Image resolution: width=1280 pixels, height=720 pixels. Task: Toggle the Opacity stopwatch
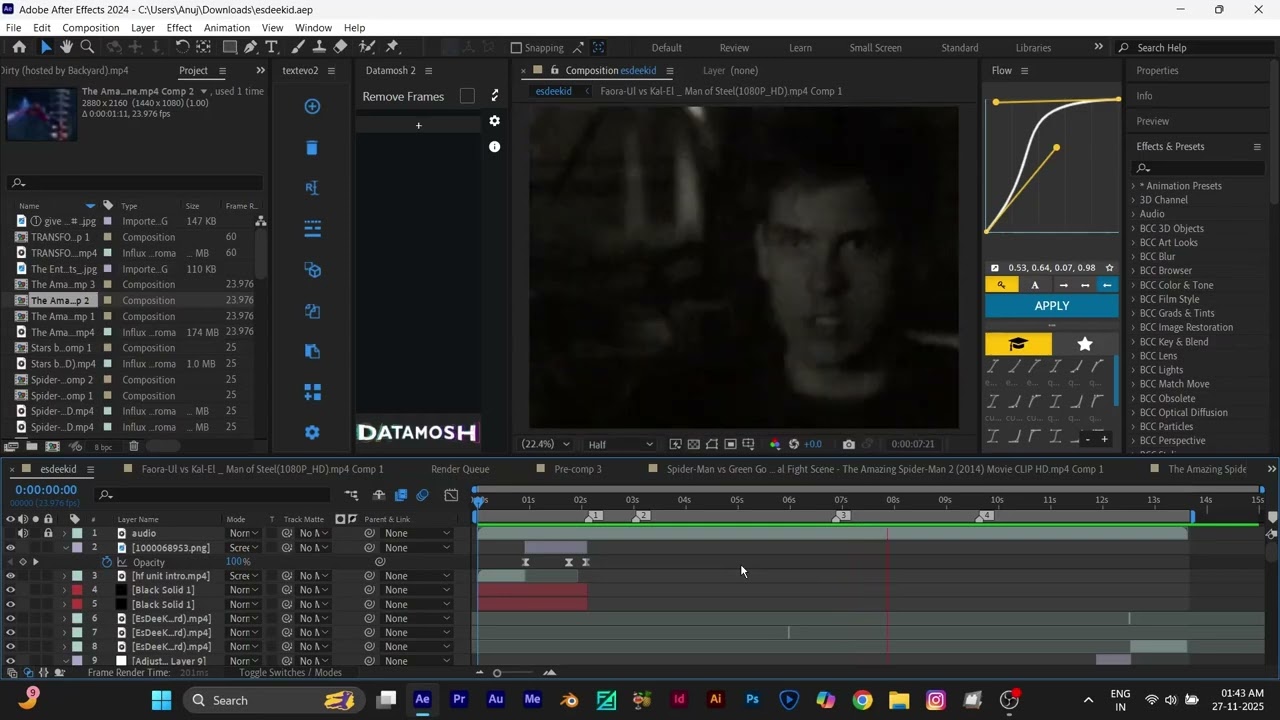(107, 562)
